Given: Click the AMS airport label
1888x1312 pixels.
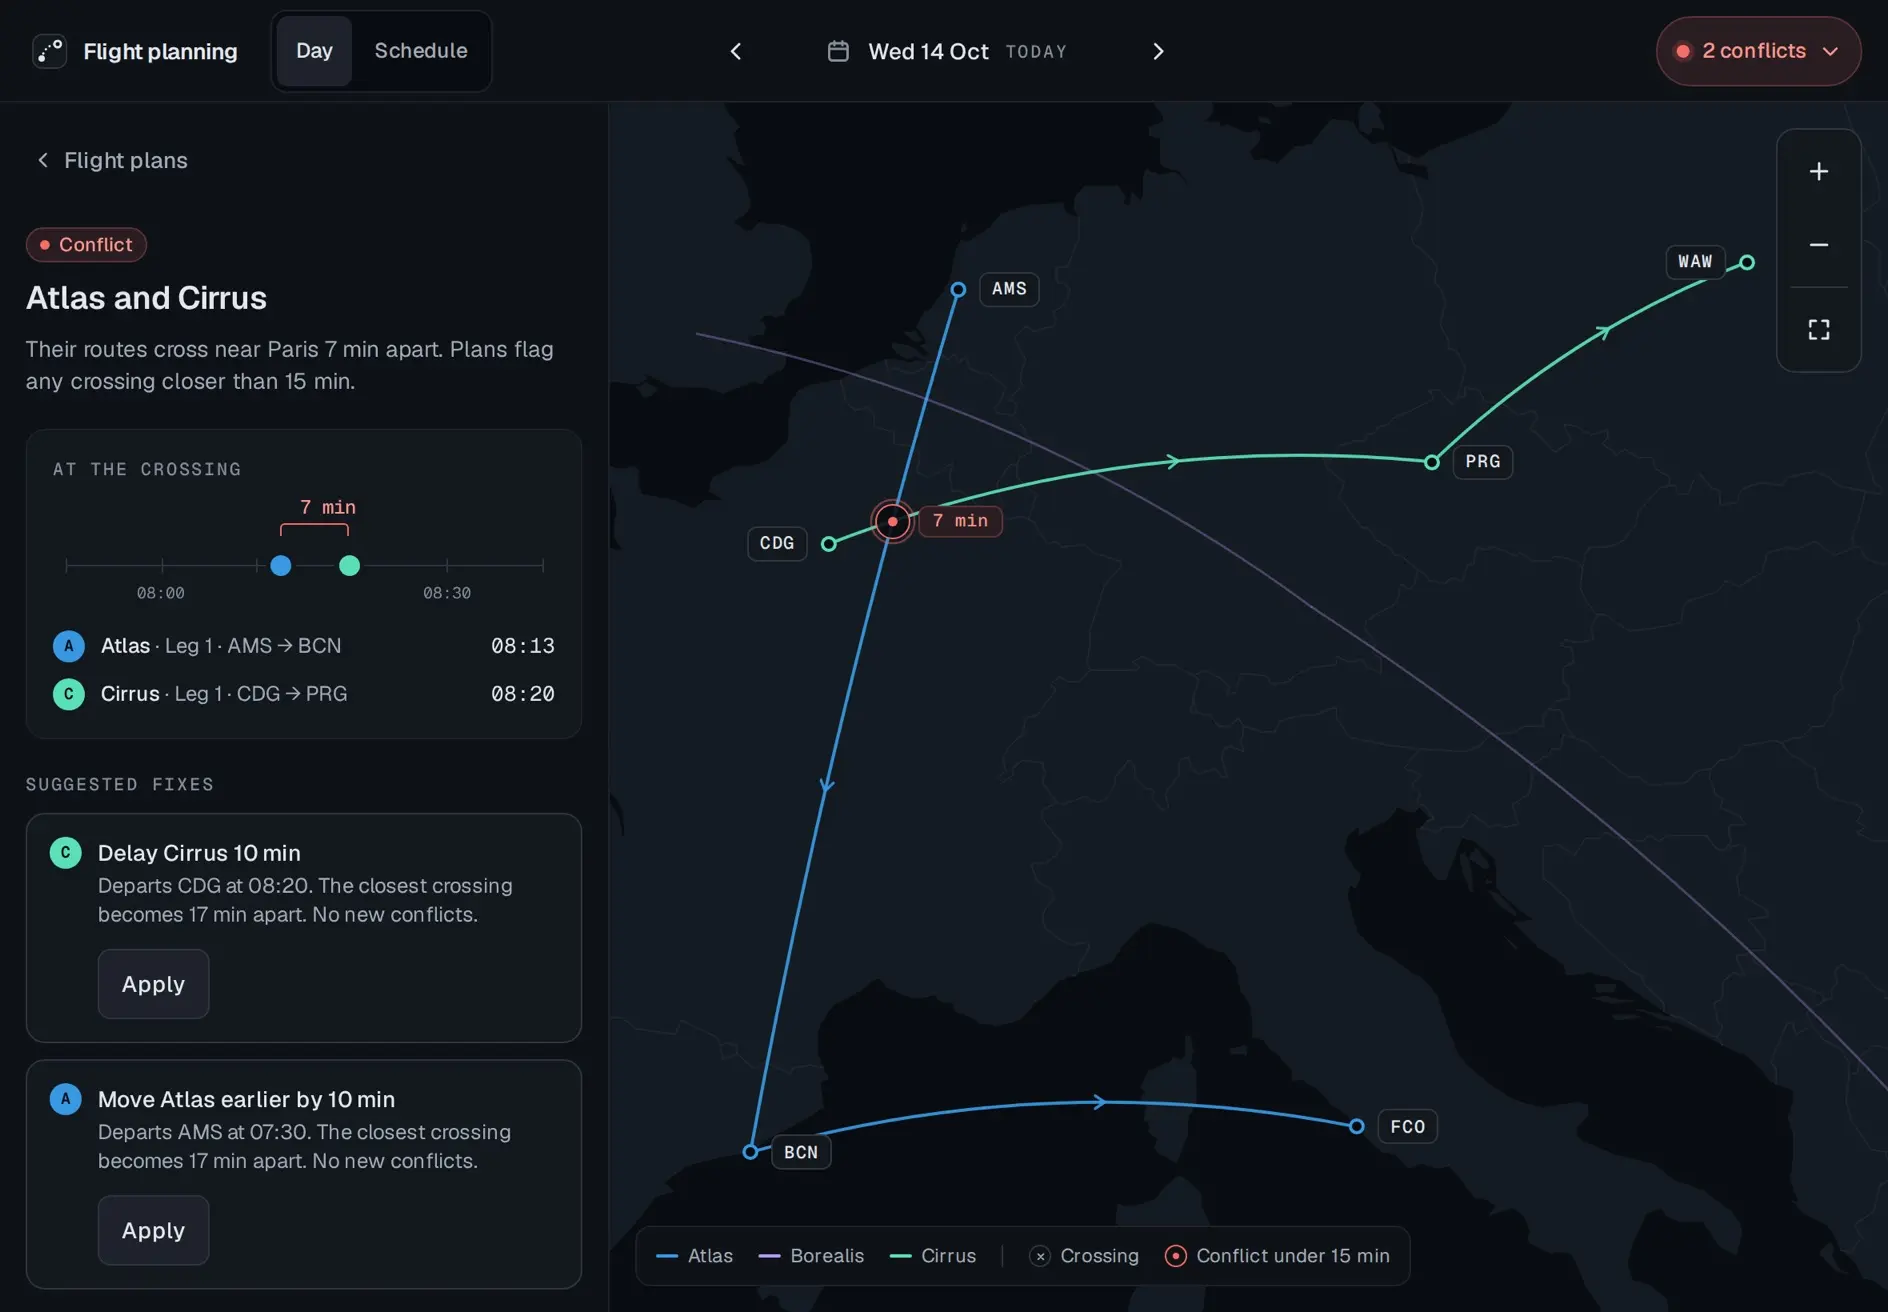Looking at the screenshot, I should click(x=1009, y=289).
